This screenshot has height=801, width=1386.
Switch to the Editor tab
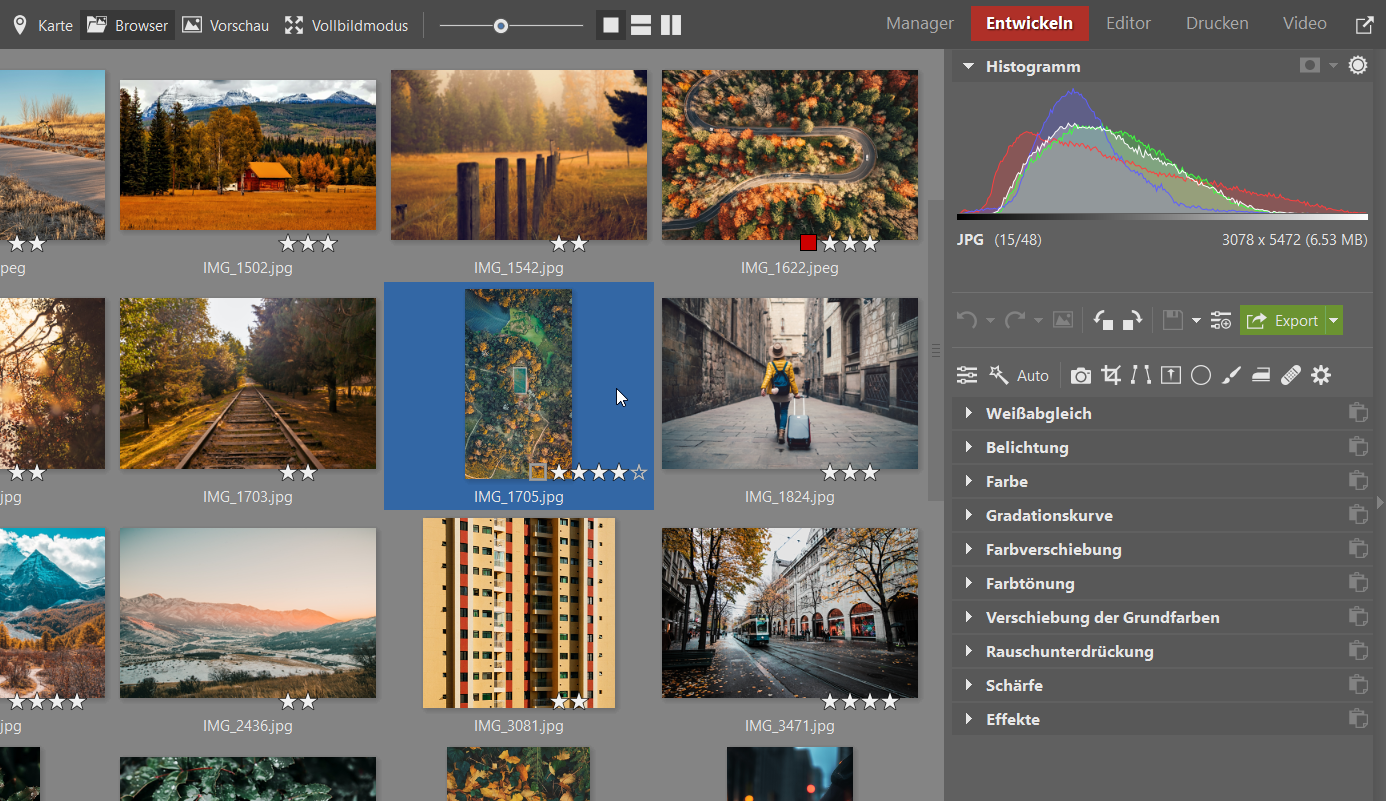point(1128,24)
